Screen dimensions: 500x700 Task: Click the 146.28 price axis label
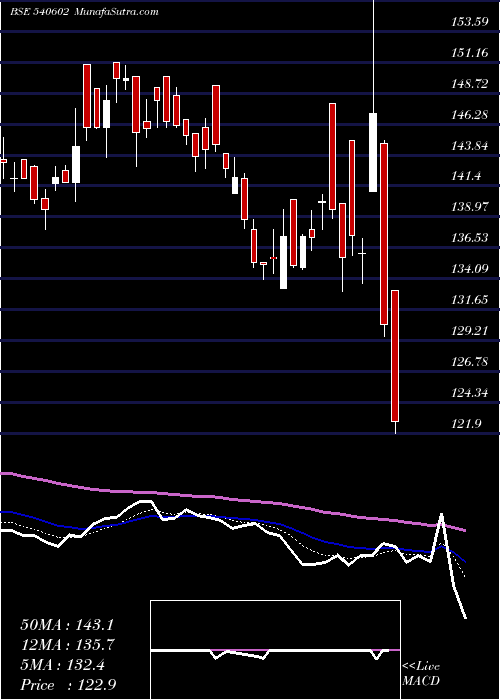pos(470,115)
